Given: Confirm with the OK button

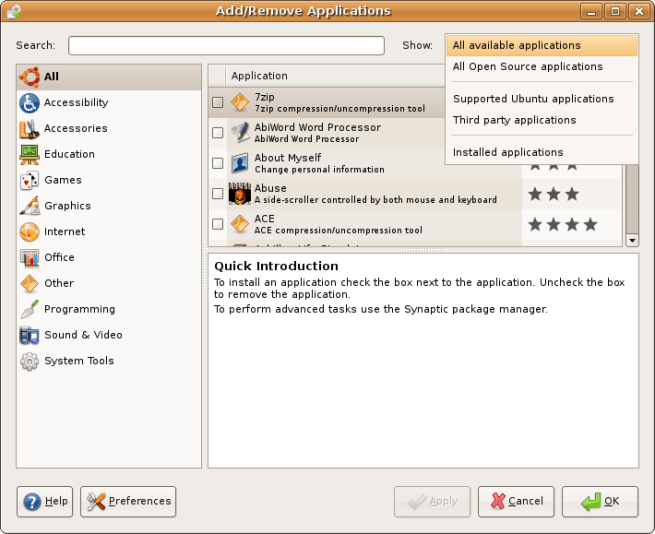Looking at the screenshot, I should [x=600, y=501].
